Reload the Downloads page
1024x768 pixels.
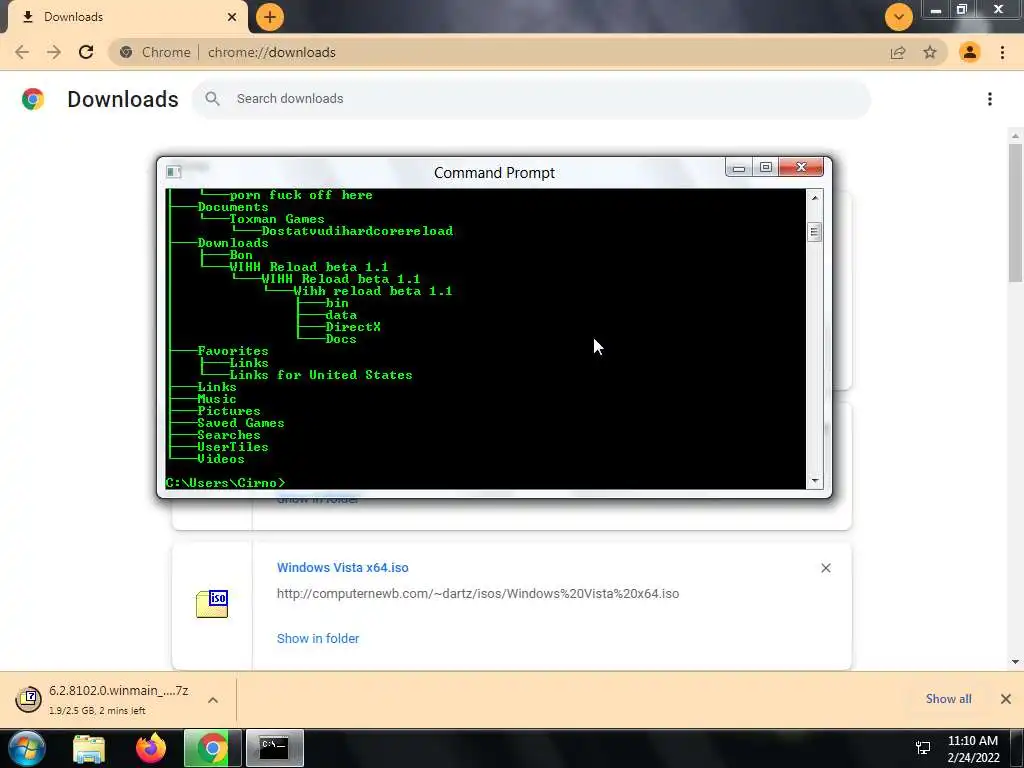(86, 52)
